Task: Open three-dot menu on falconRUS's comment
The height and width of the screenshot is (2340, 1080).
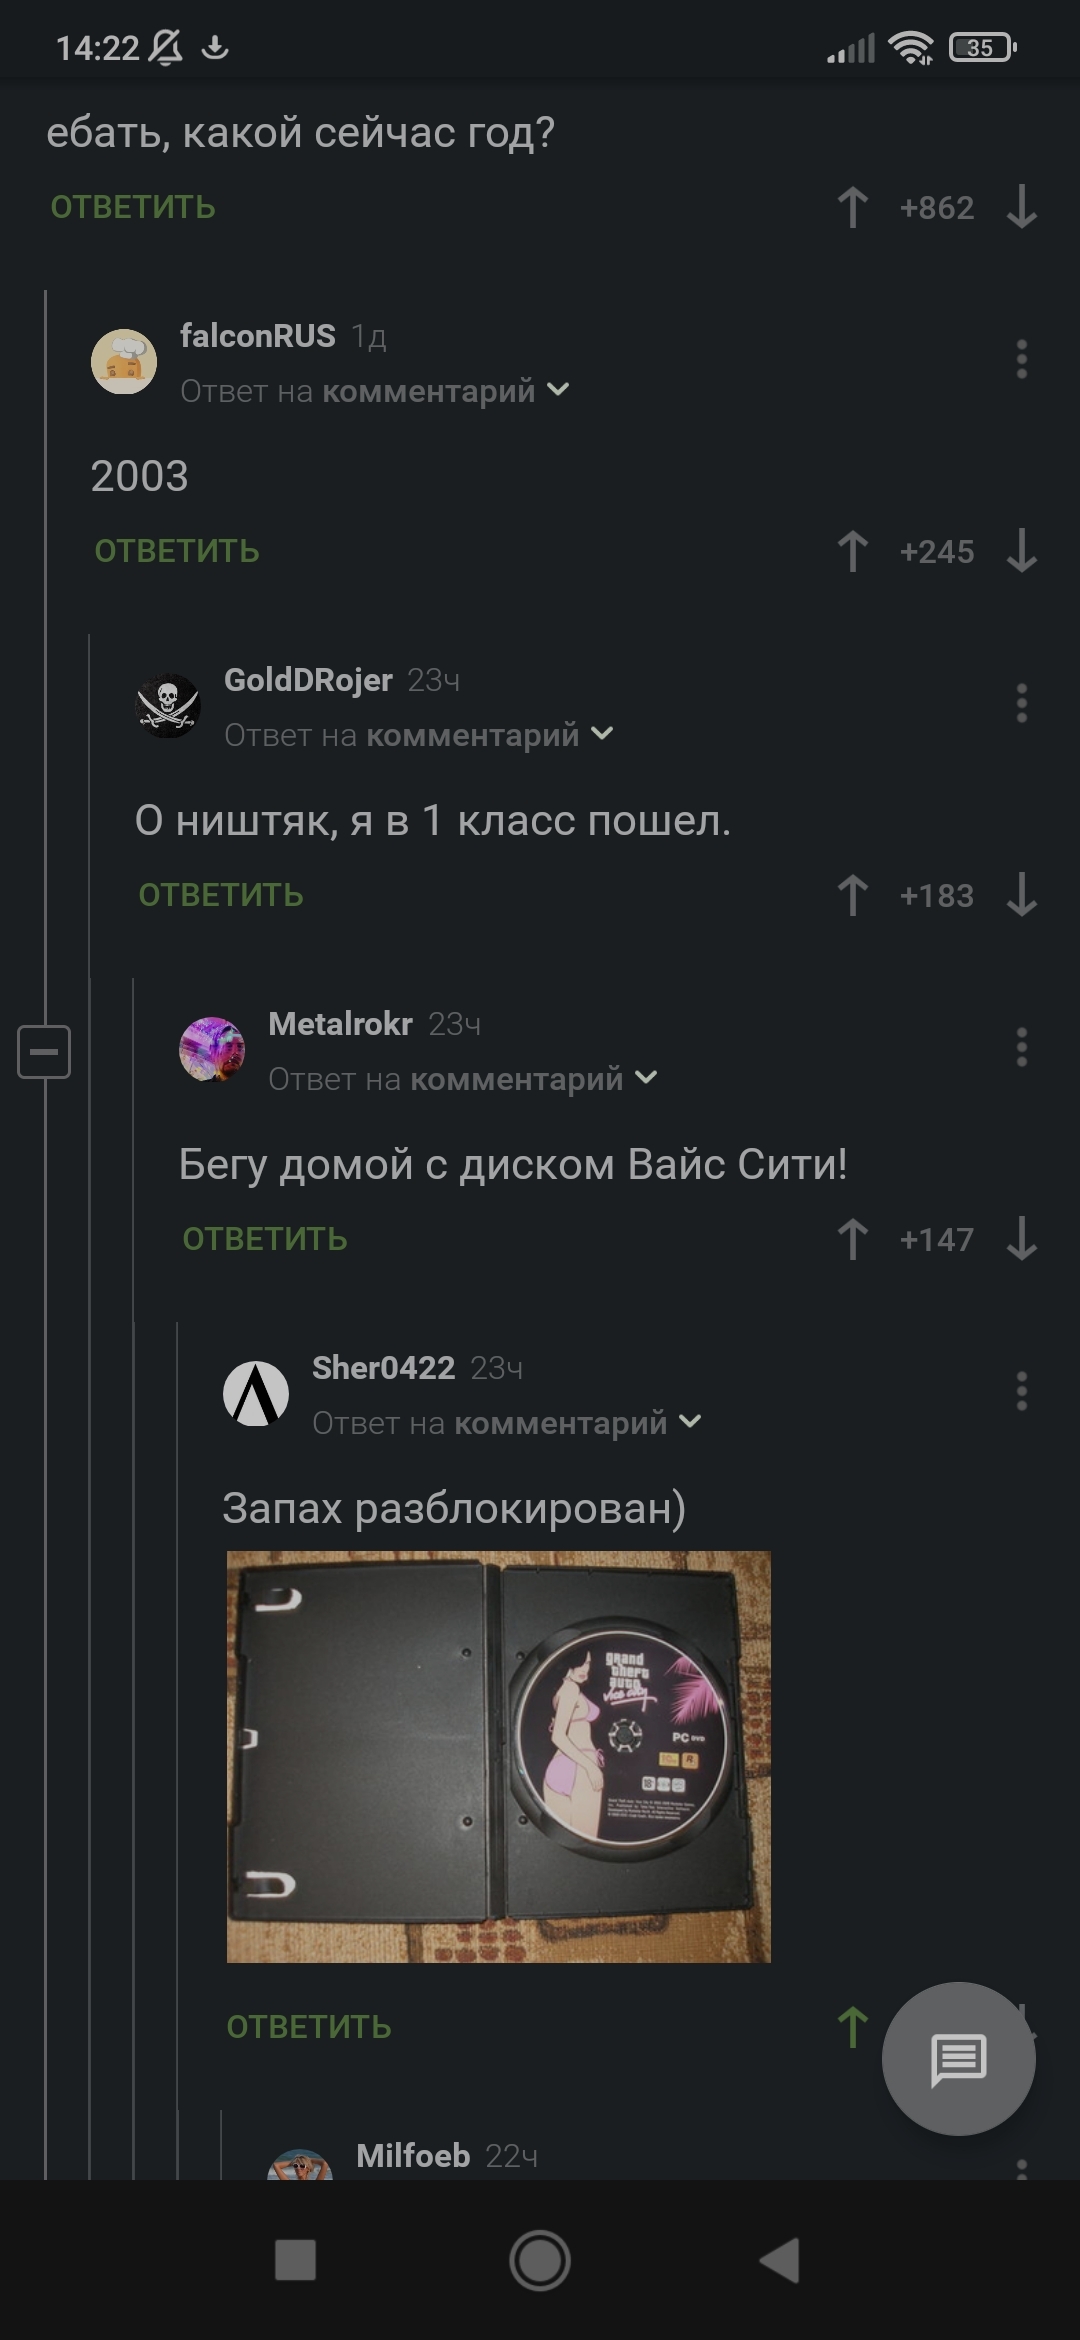Action: (1021, 359)
